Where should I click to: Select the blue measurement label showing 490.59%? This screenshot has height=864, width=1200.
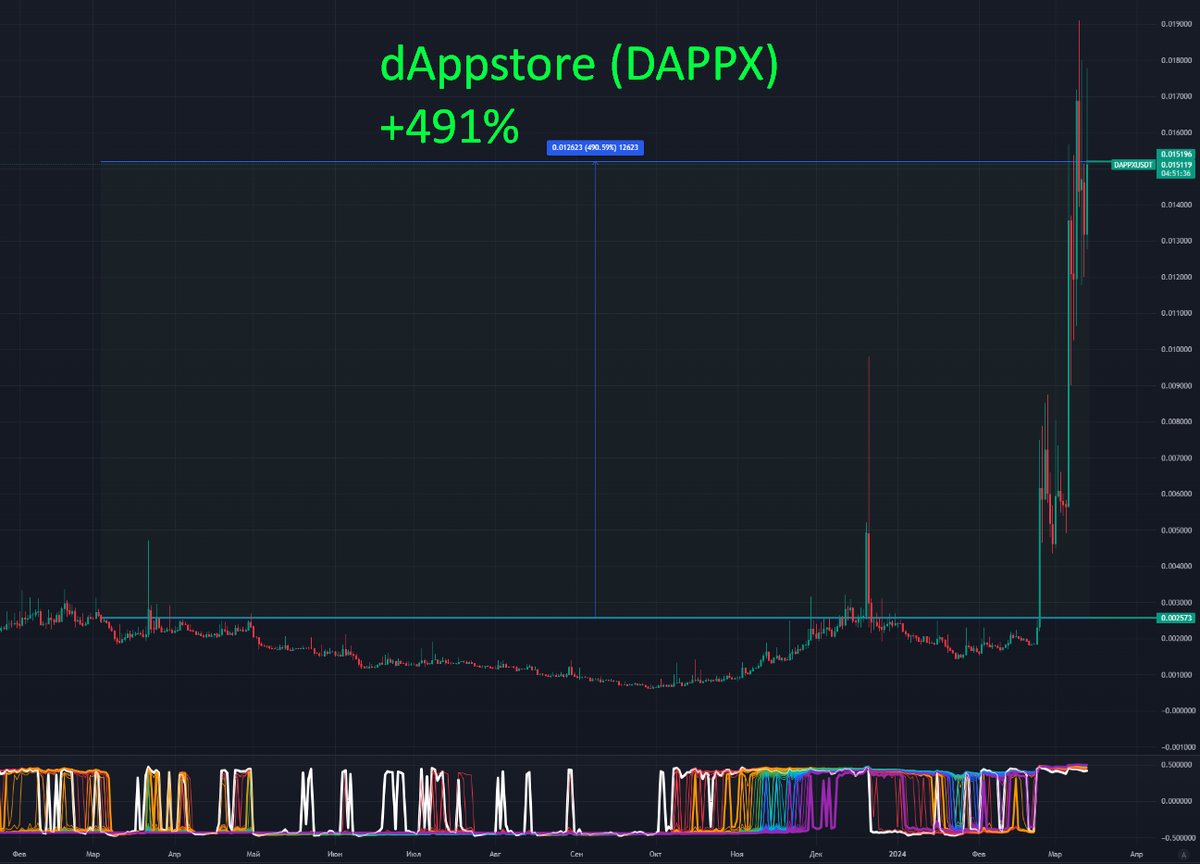[594, 148]
